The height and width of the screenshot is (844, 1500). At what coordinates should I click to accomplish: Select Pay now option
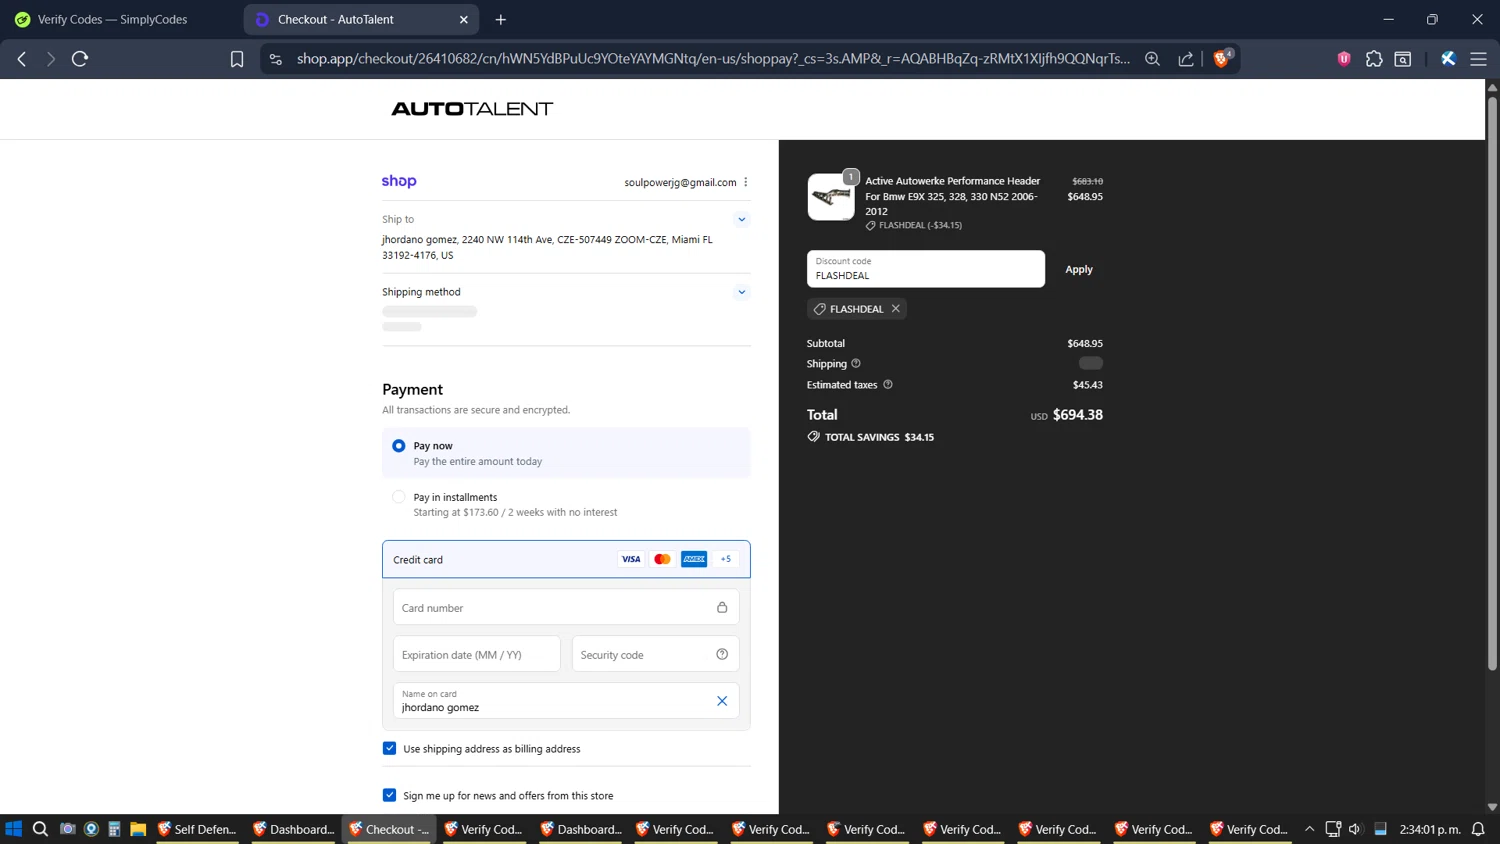399,446
